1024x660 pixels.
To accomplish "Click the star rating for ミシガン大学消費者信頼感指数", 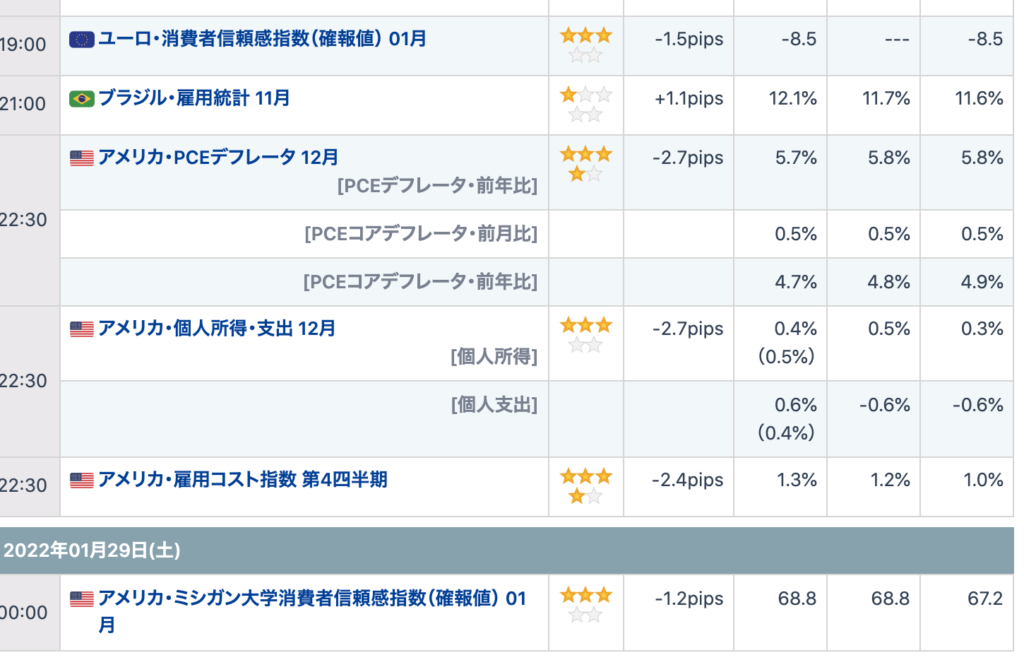I will (x=586, y=605).
